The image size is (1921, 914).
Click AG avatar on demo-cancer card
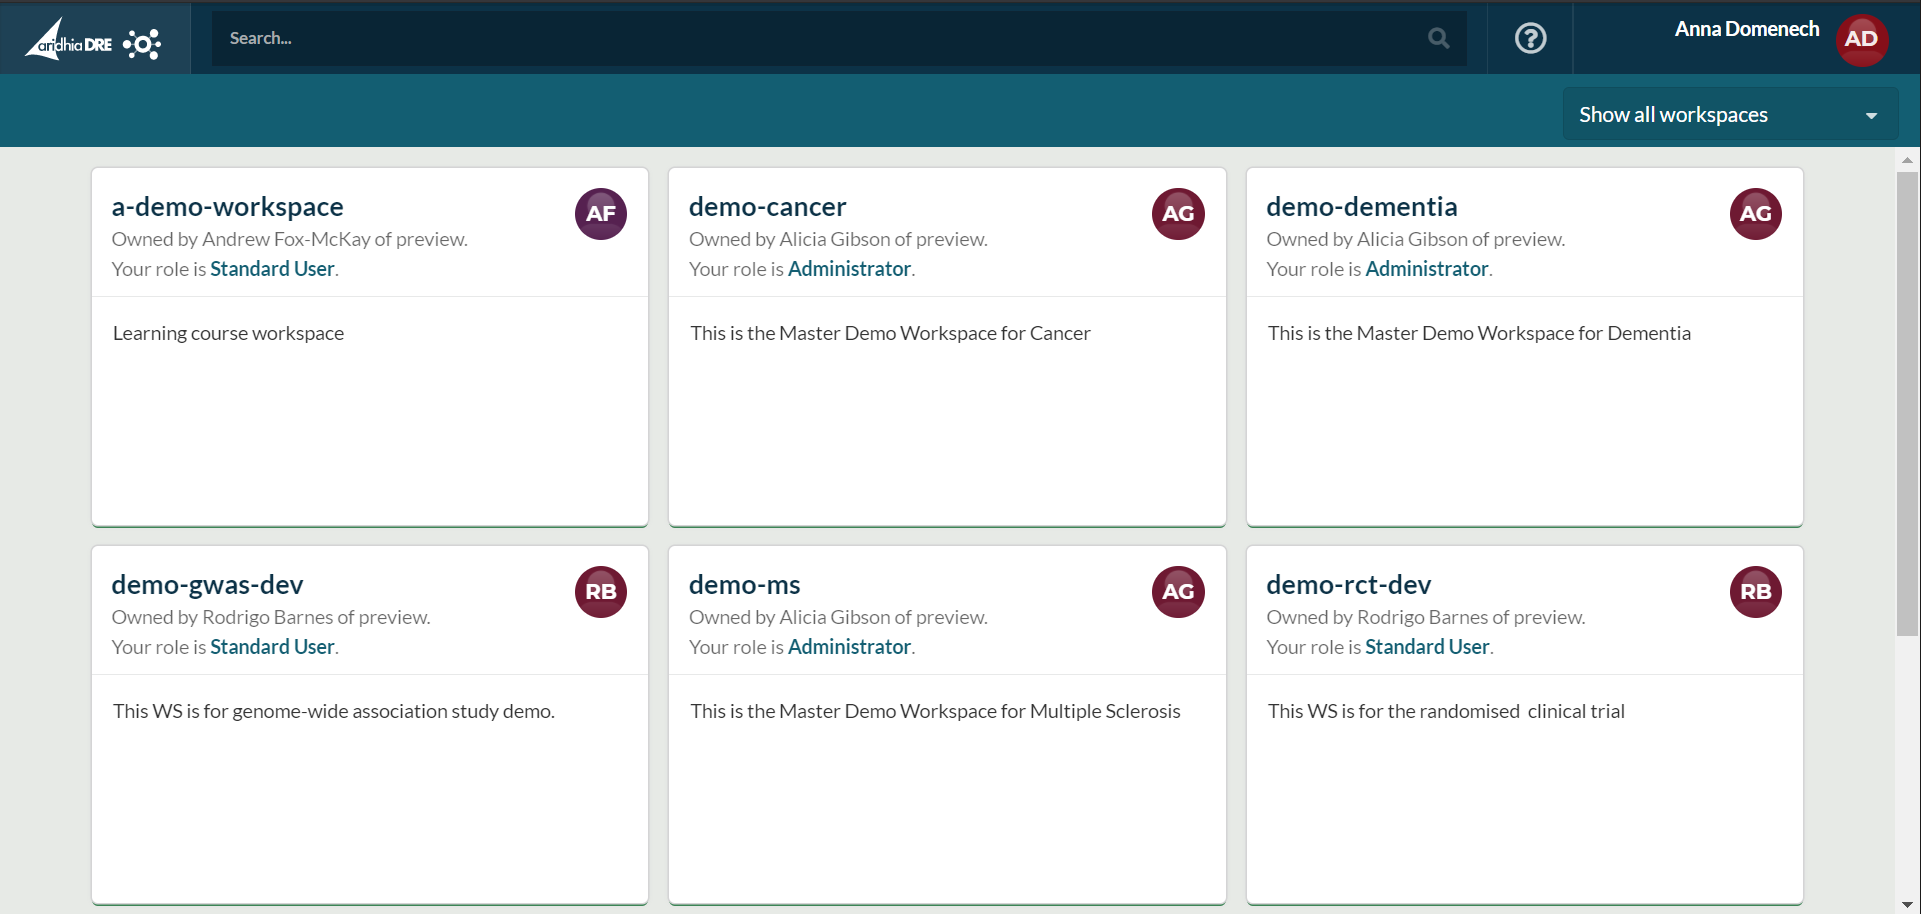point(1178,213)
